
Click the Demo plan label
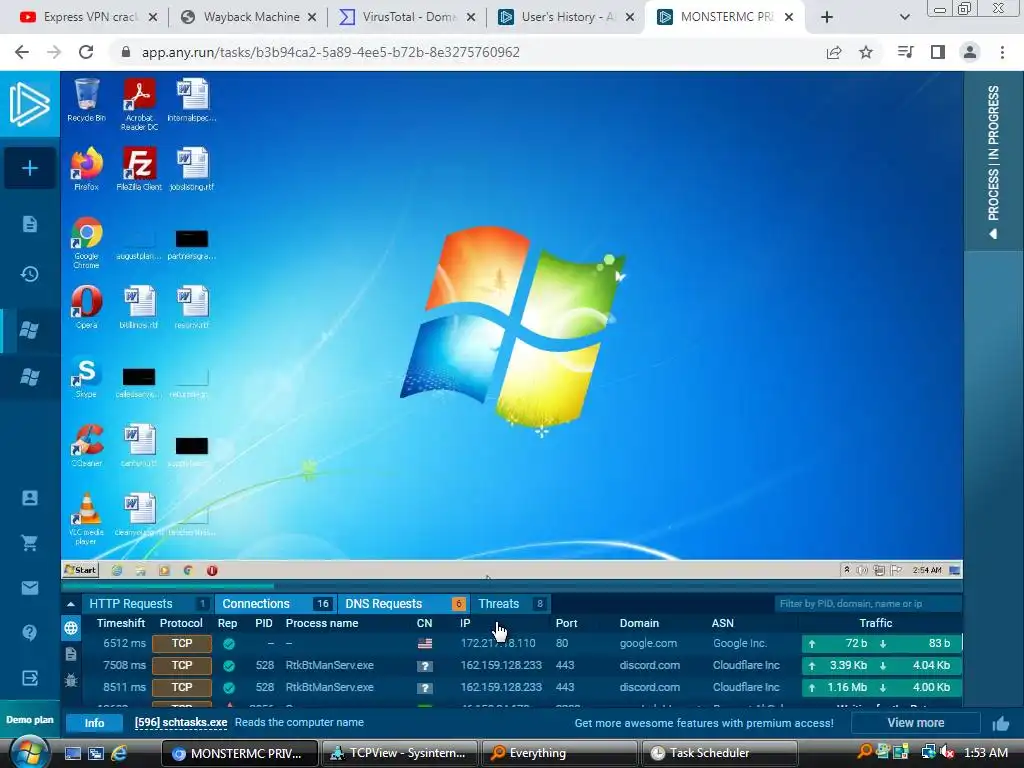pyautogui.click(x=29, y=720)
